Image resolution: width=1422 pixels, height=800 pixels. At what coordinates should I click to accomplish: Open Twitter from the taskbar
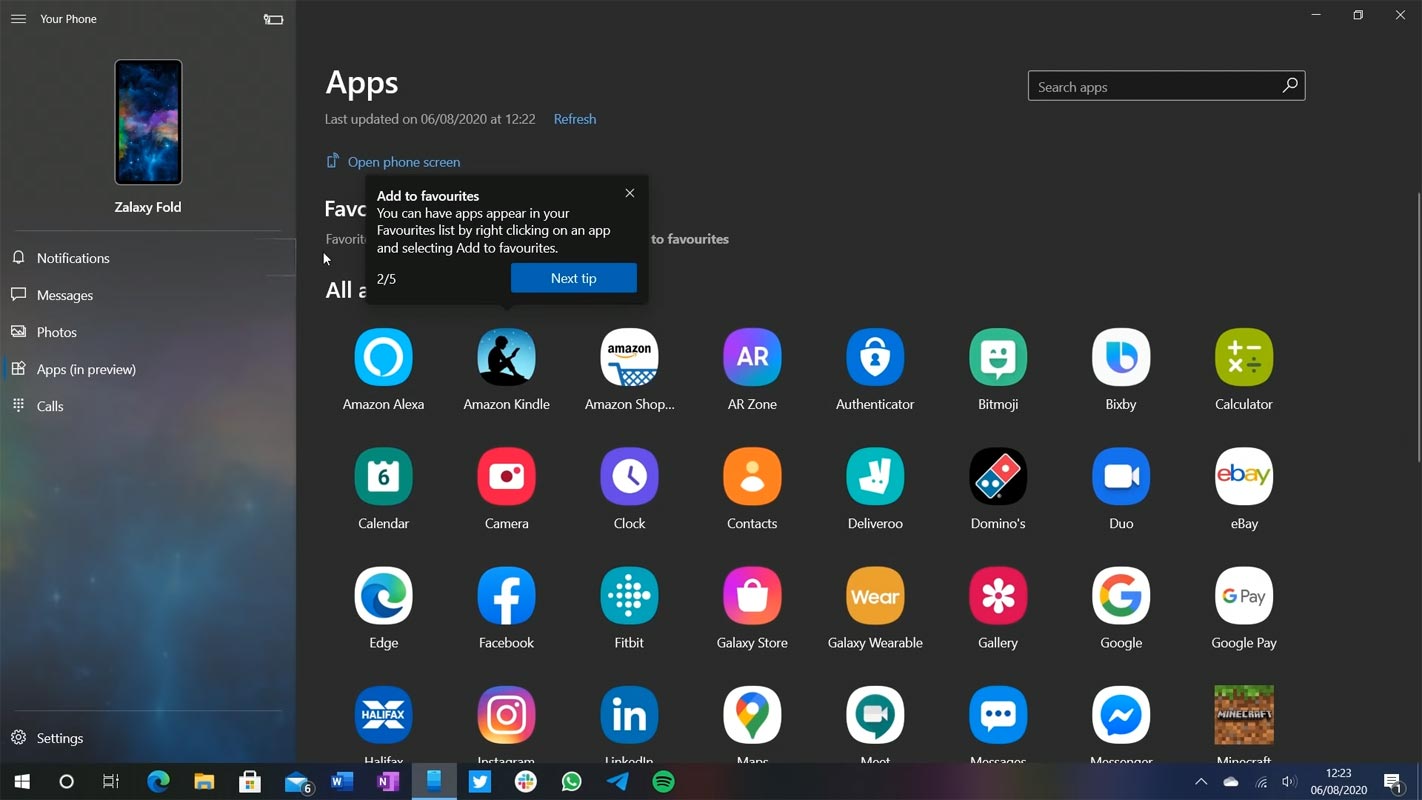pos(480,782)
